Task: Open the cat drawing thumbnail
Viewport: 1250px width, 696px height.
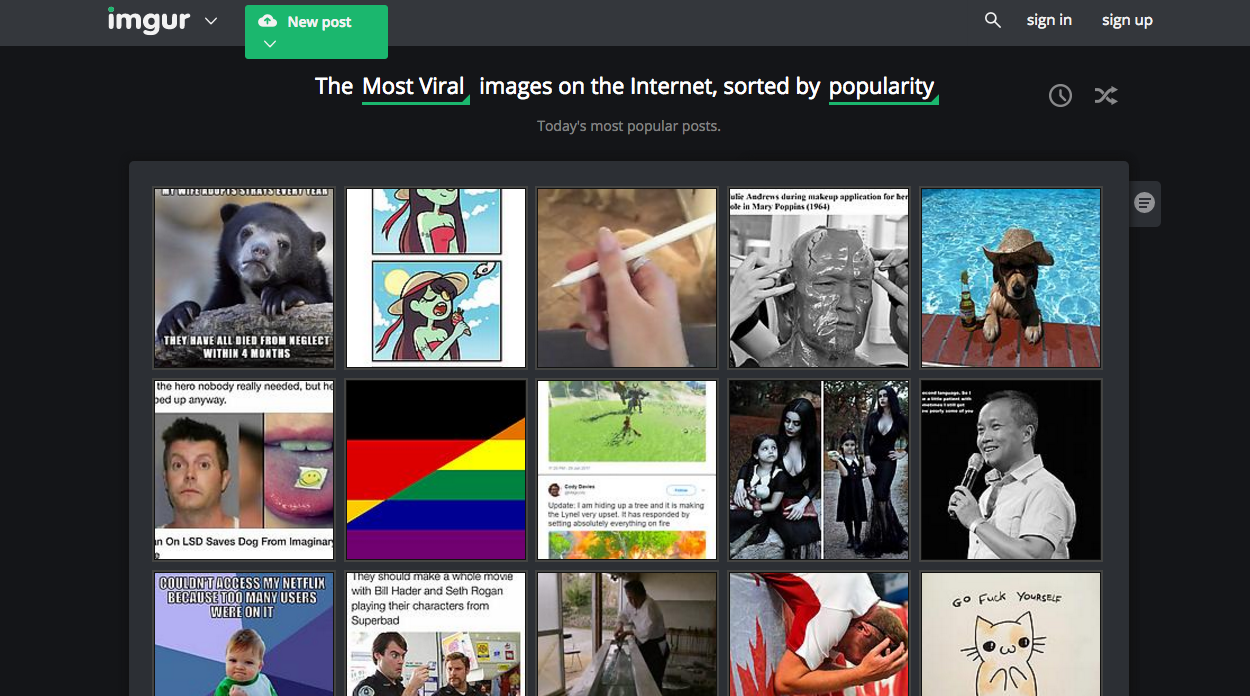Action: pos(1011,634)
